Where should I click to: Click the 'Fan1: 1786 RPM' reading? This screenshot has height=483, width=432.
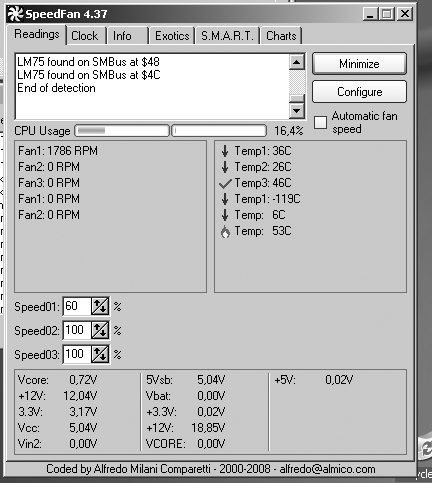(x=58, y=151)
